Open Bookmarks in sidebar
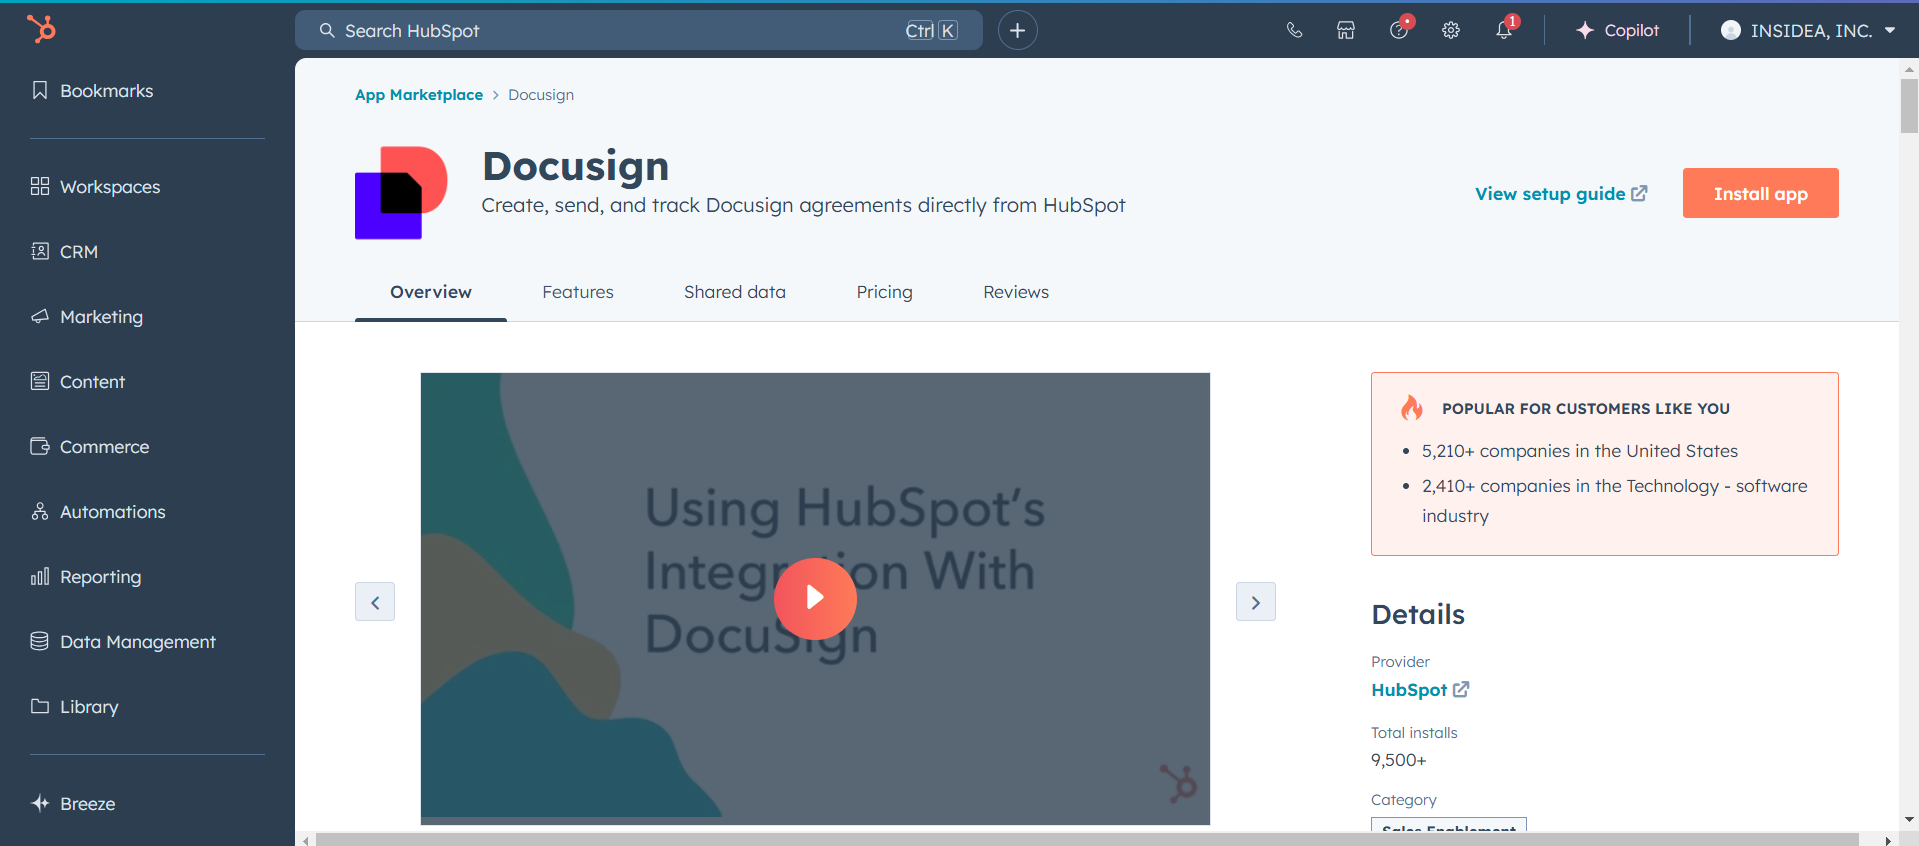This screenshot has width=1919, height=846. click(93, 91)
